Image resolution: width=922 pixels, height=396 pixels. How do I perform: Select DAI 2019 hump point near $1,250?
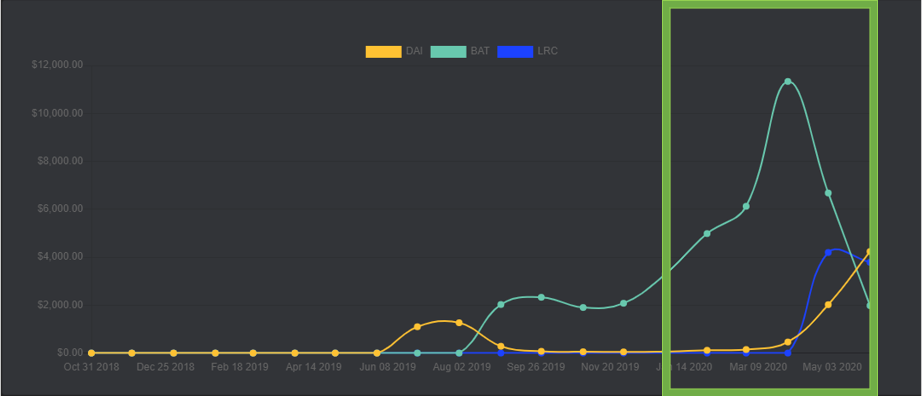coord(459,323)
